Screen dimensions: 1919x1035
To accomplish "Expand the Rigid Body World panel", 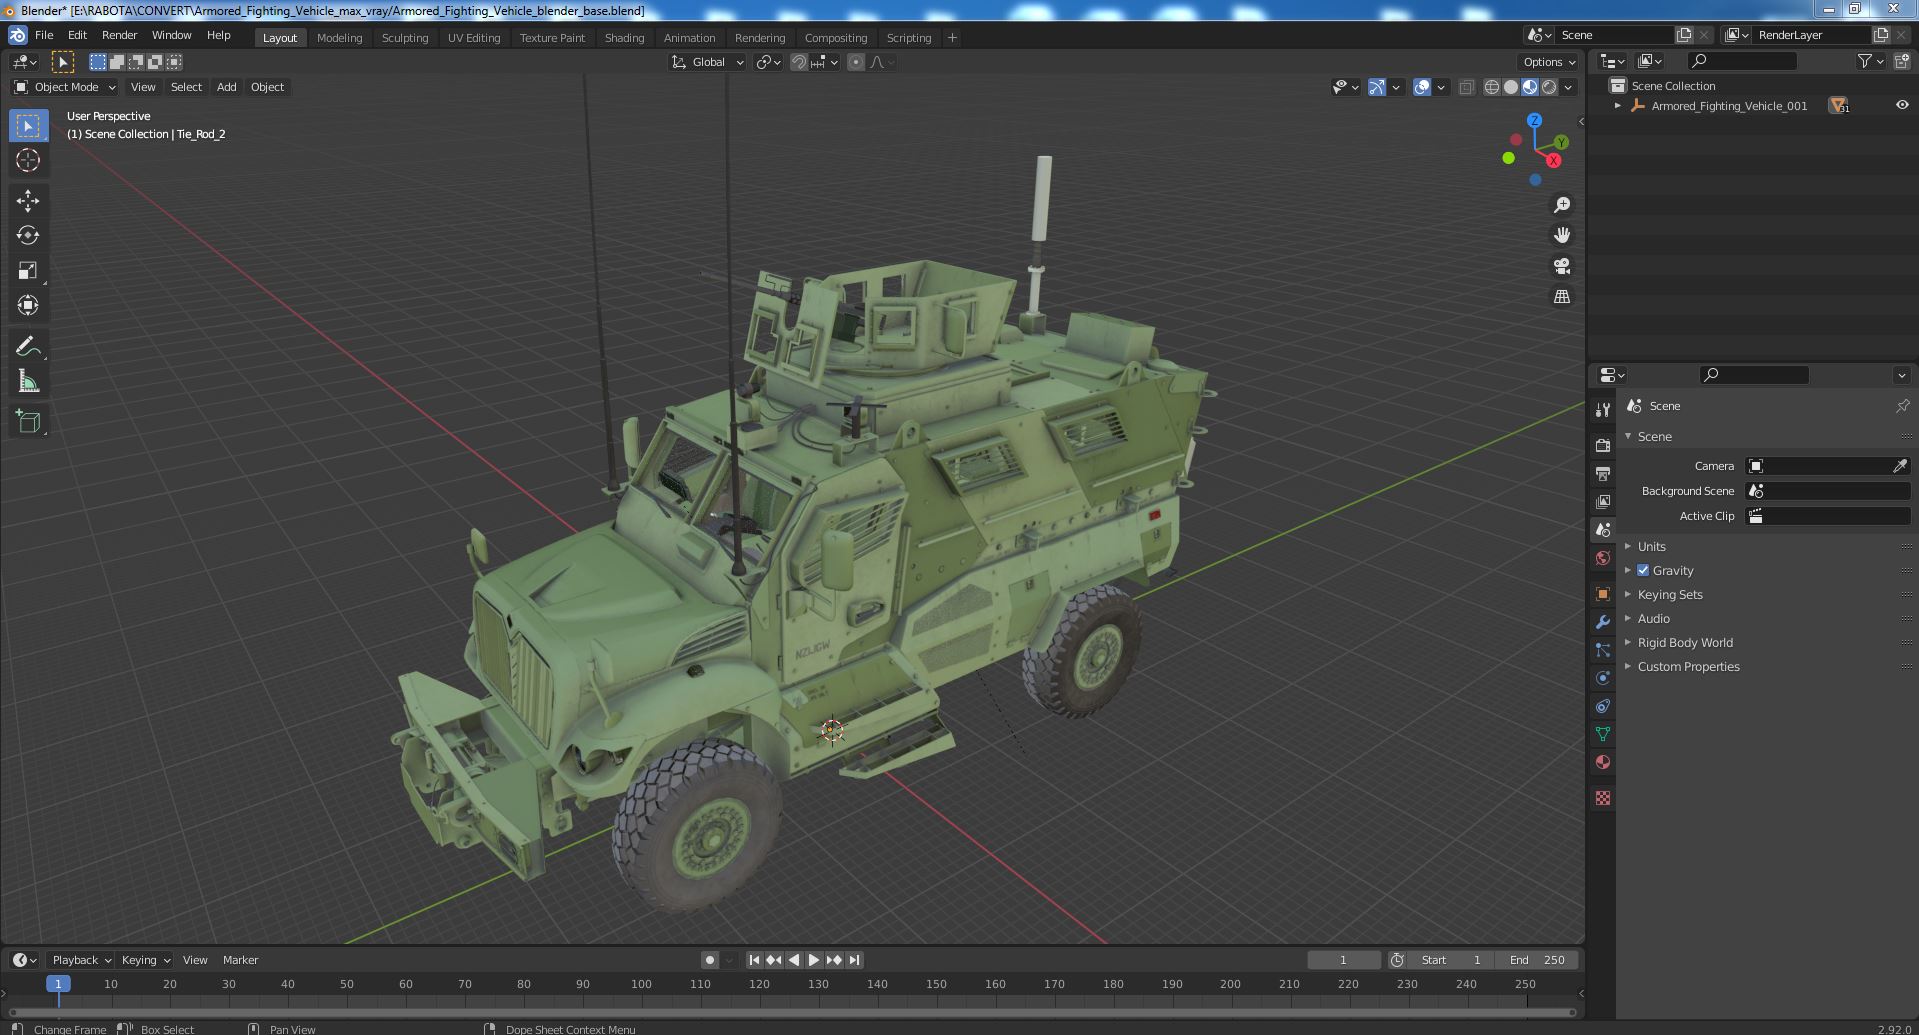I will [1684, 642].
